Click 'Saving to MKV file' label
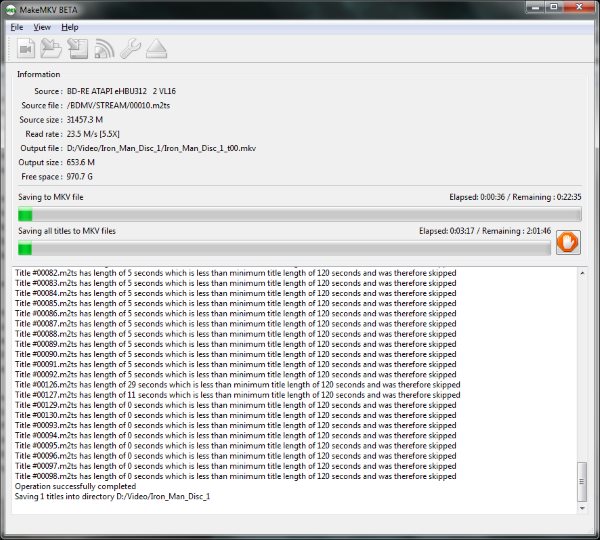Screen dimensions: 600x540 point(51,197)
